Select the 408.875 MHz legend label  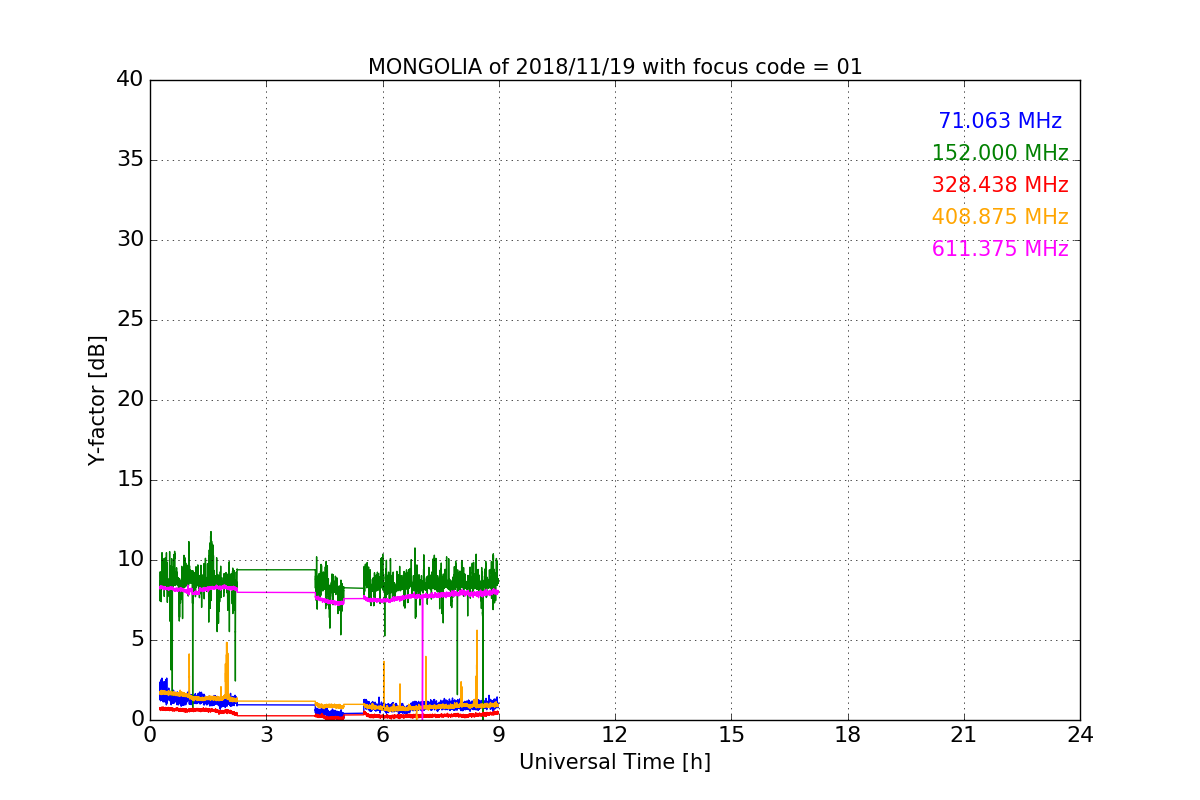tap(1000, 217)
